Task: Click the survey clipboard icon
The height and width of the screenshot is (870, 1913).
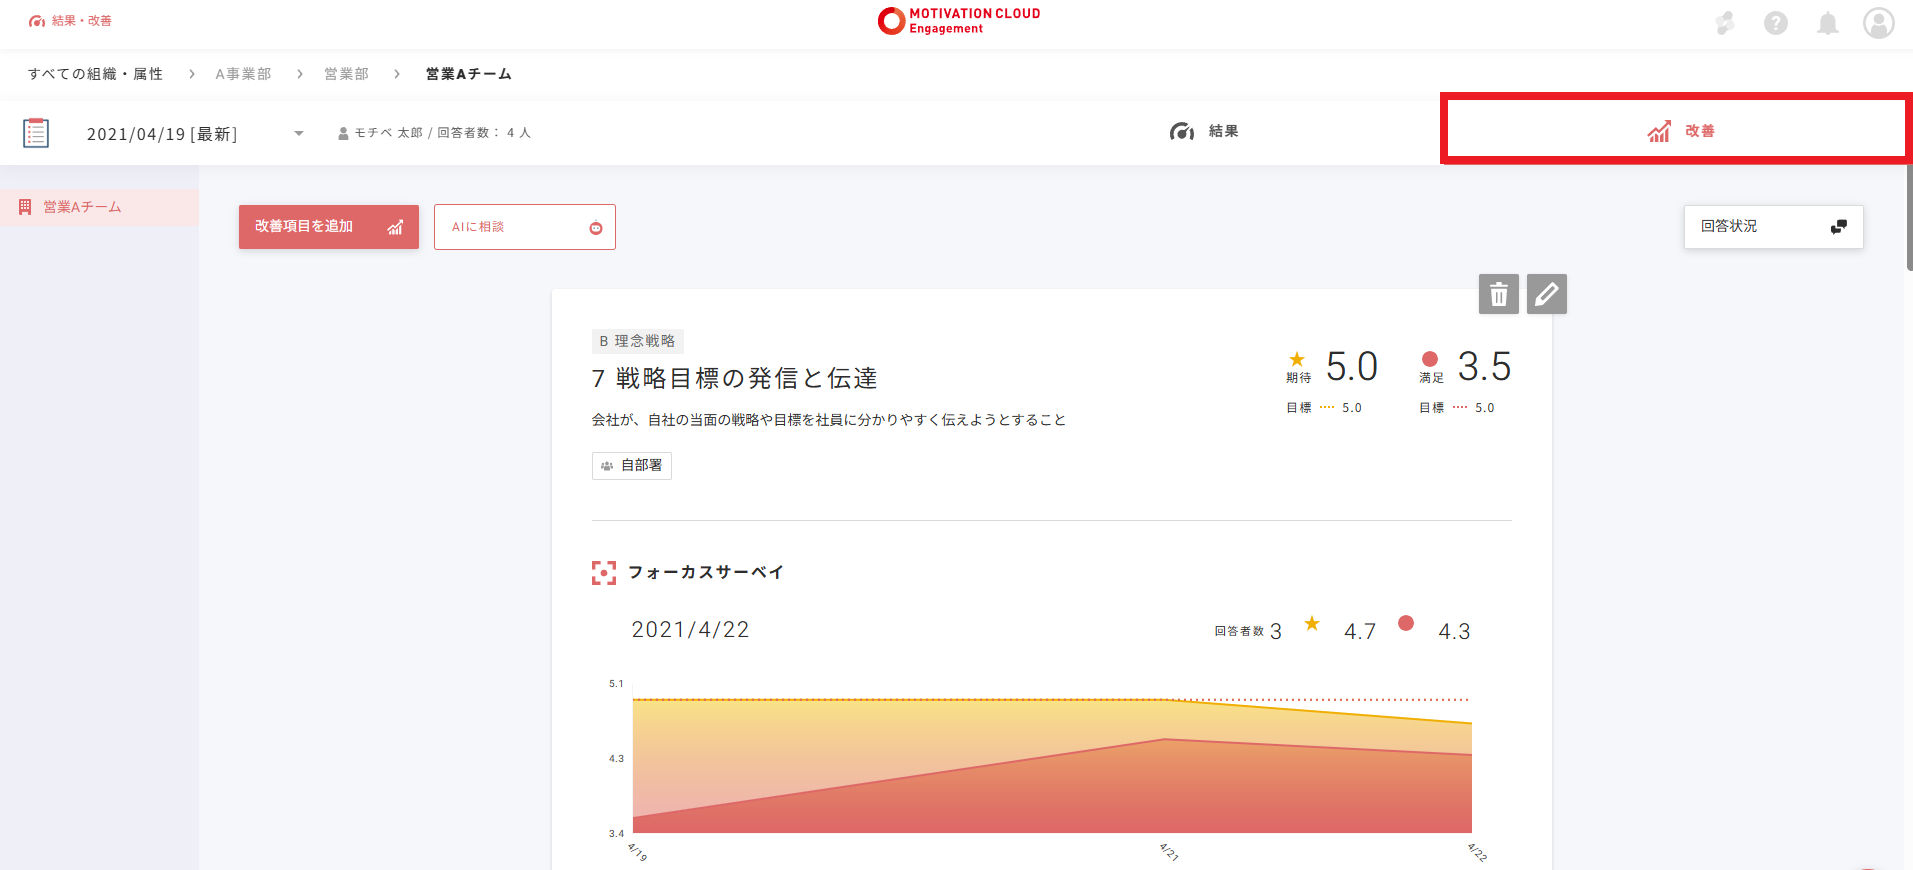Action: coord(36,133)
